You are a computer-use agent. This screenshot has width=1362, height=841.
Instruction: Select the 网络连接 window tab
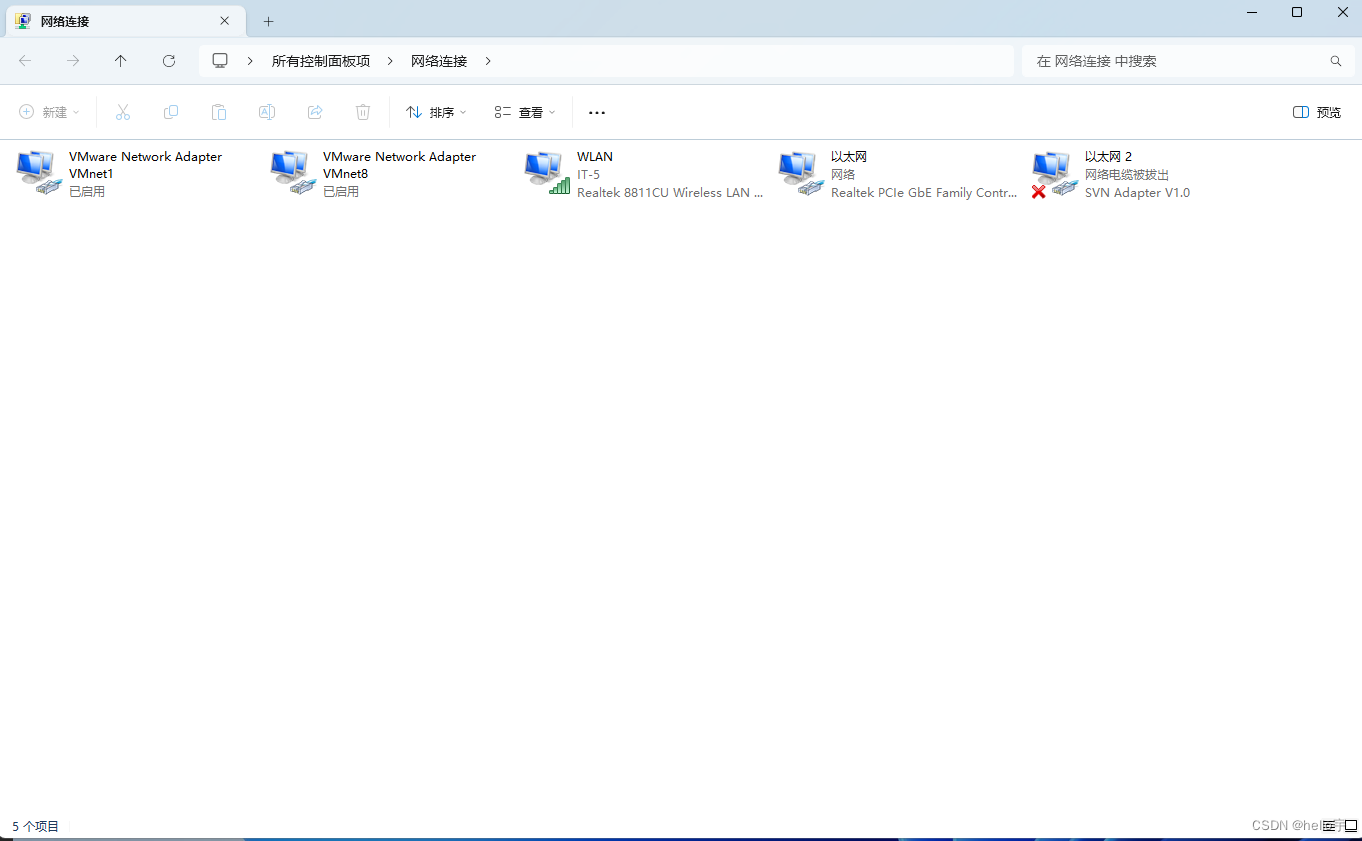click(x=125, y=21)
